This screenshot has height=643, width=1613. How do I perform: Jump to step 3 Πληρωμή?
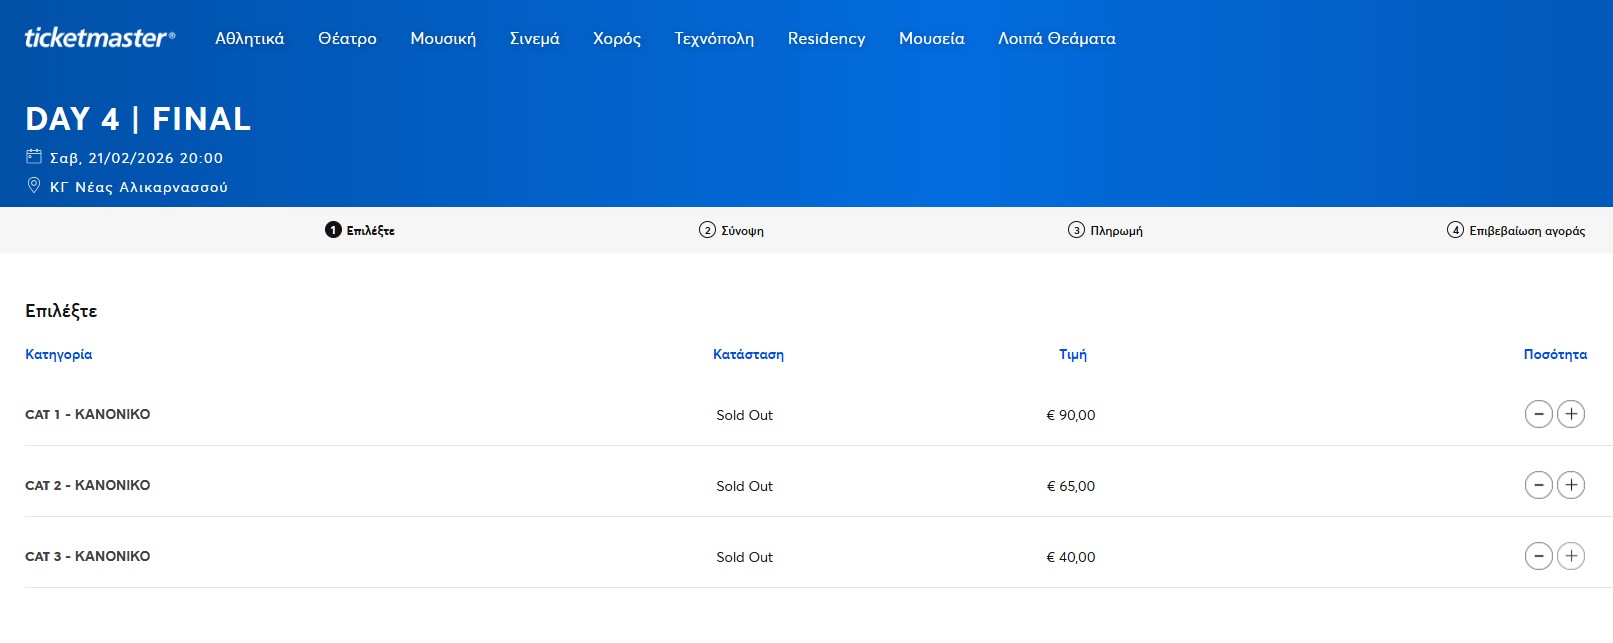(x=1105, y=231)
